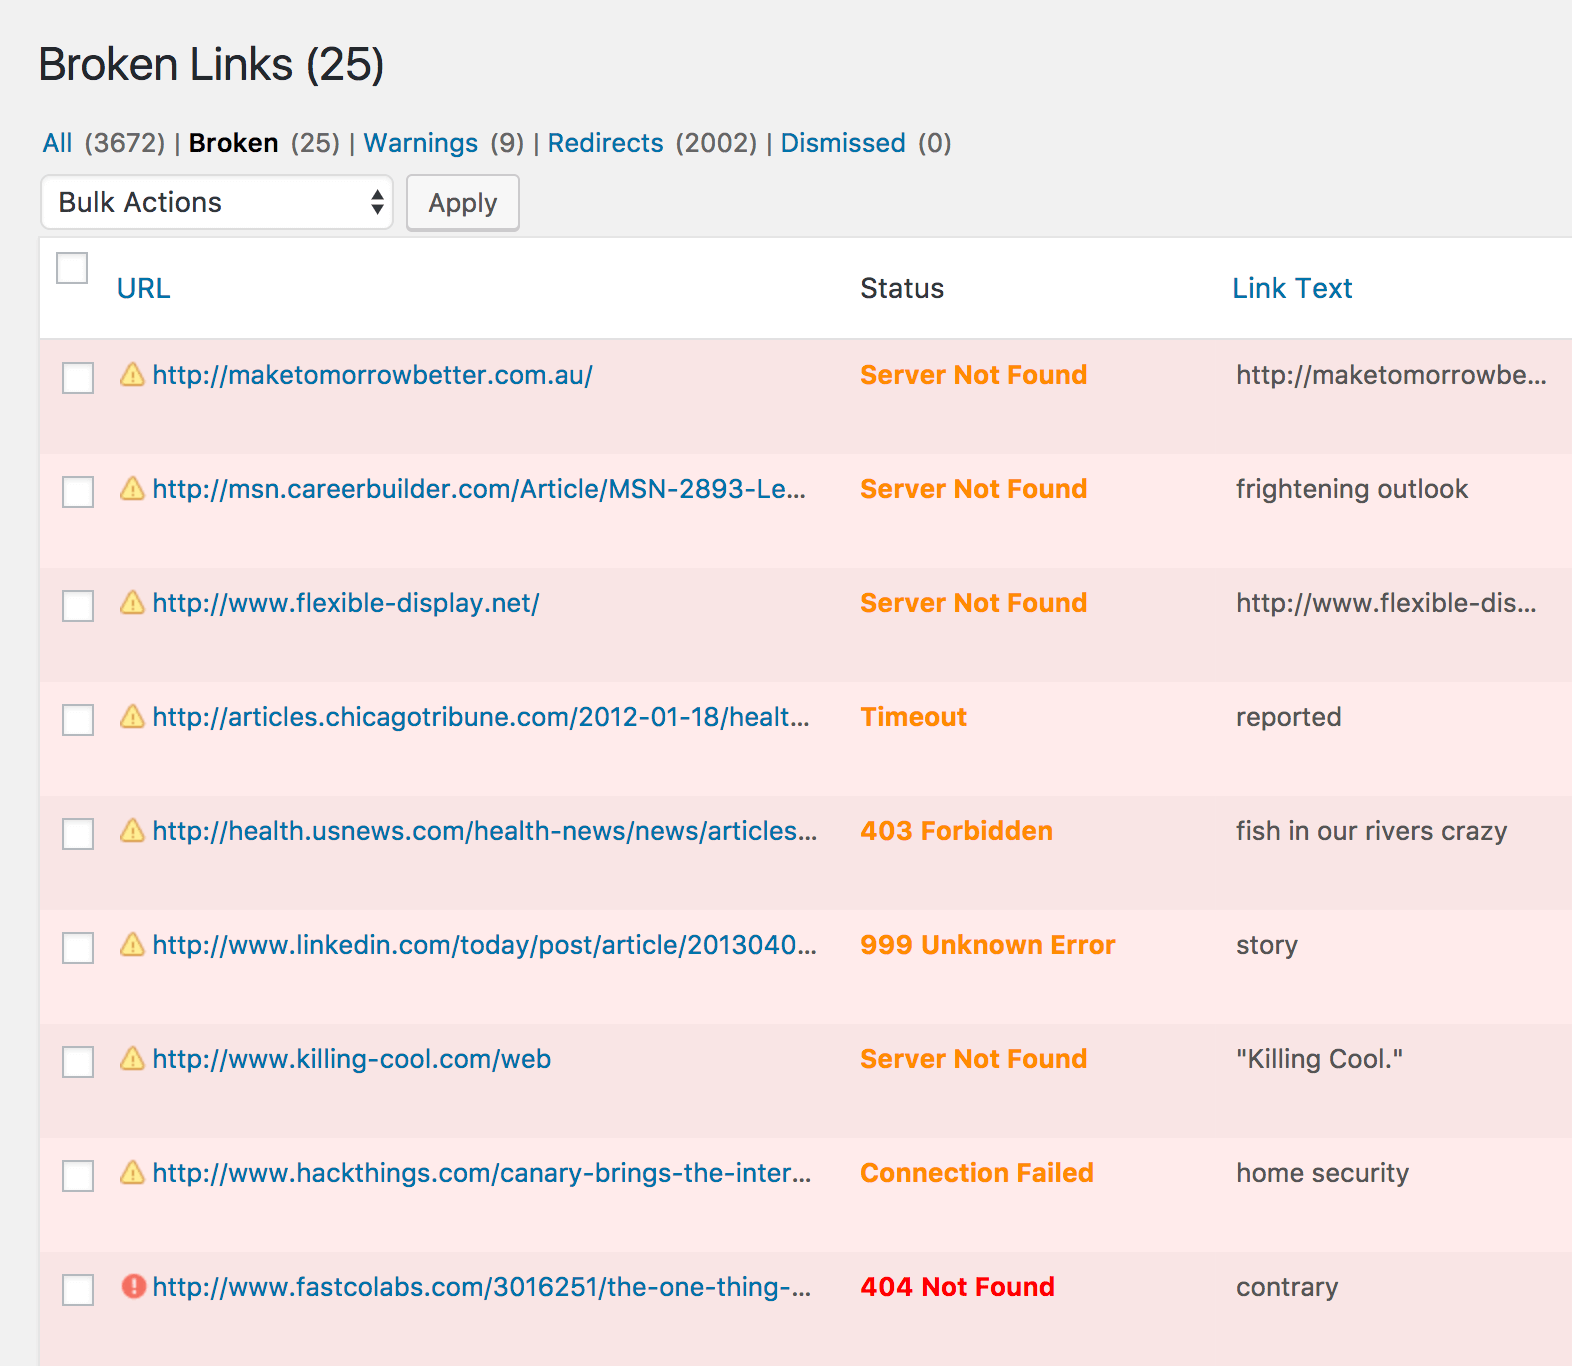Click link text 'http://www.flexible-dis...'
This screenshot has height=1366, width=1572.
coord(1386,603)
